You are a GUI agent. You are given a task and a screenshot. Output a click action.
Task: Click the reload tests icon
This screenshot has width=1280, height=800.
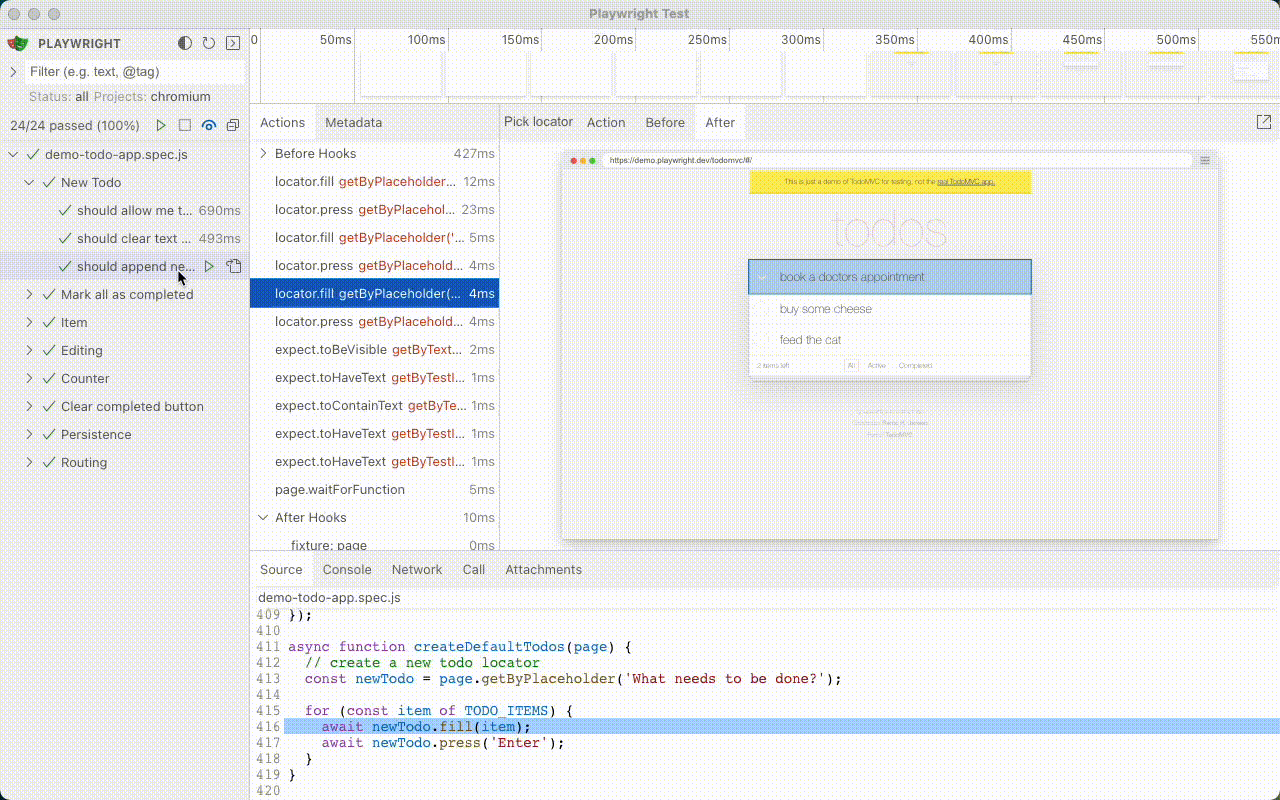(x=209, y=43)
